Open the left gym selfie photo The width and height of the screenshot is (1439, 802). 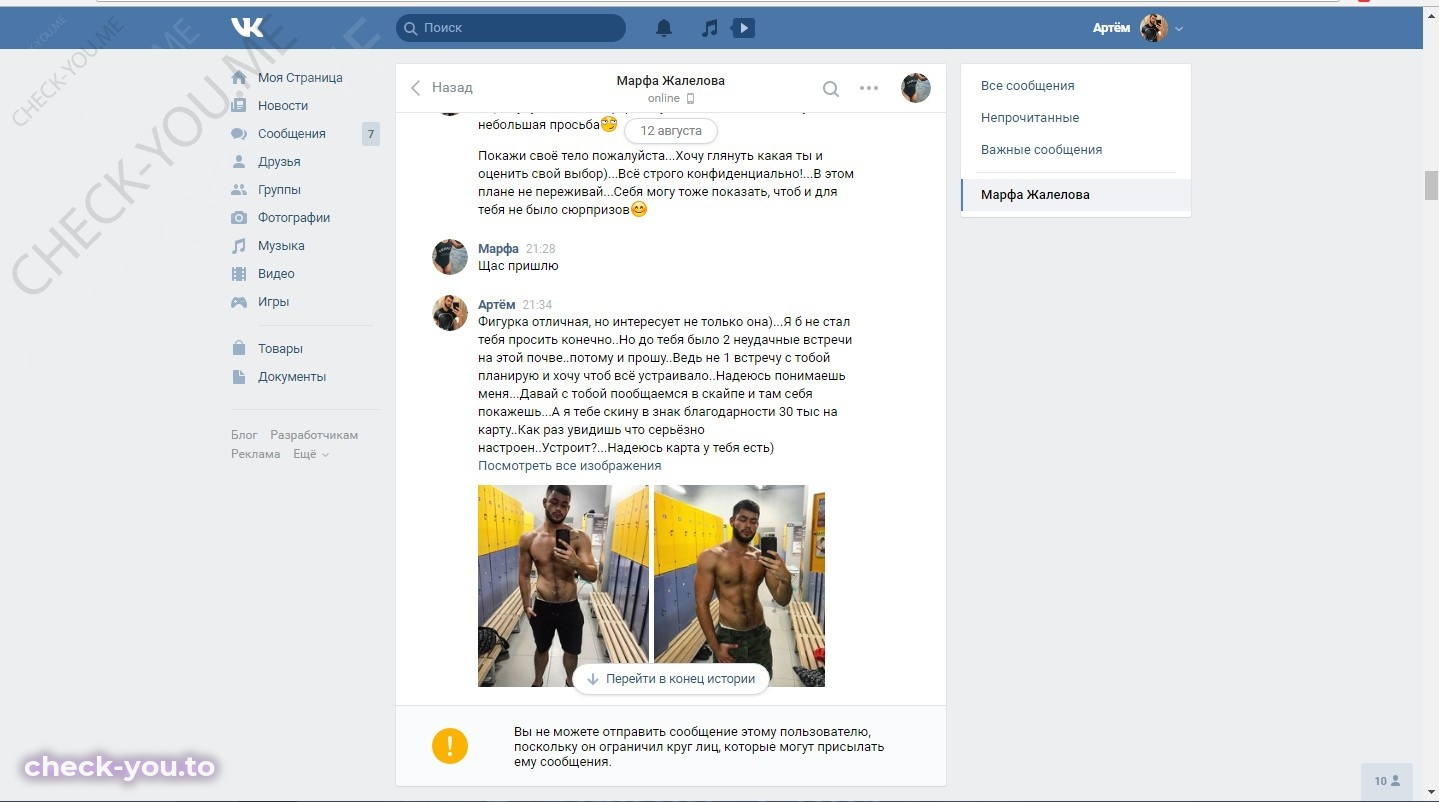click(563, 586)
